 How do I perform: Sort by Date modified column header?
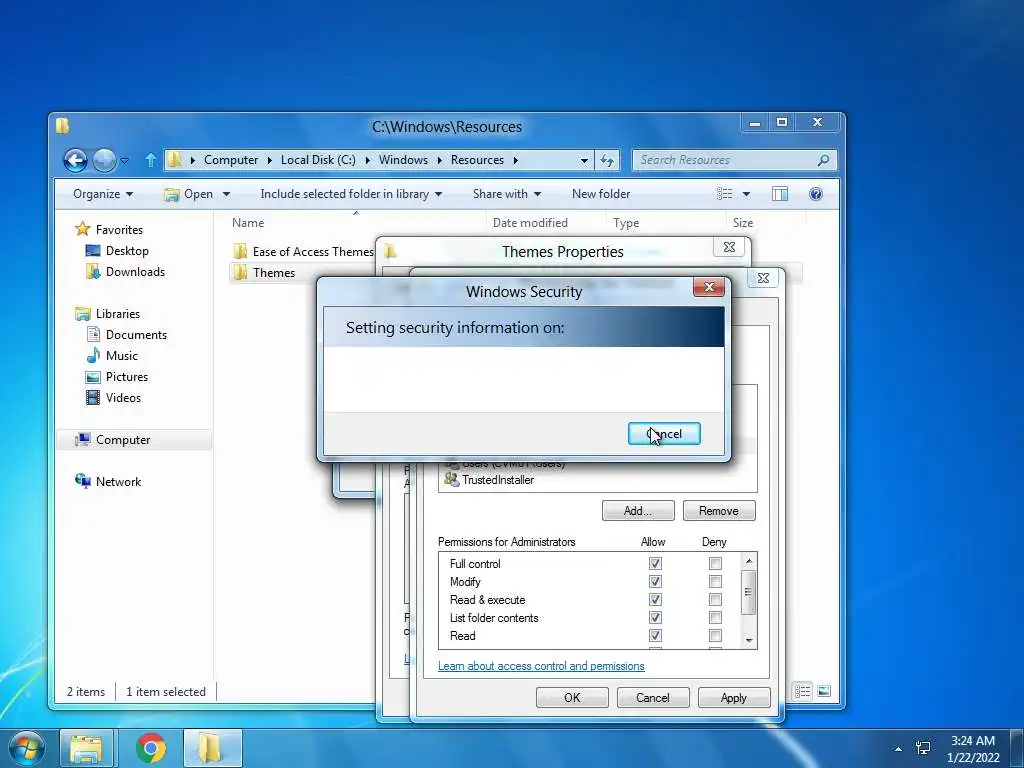pyautogui.click(x=530, y=223)
